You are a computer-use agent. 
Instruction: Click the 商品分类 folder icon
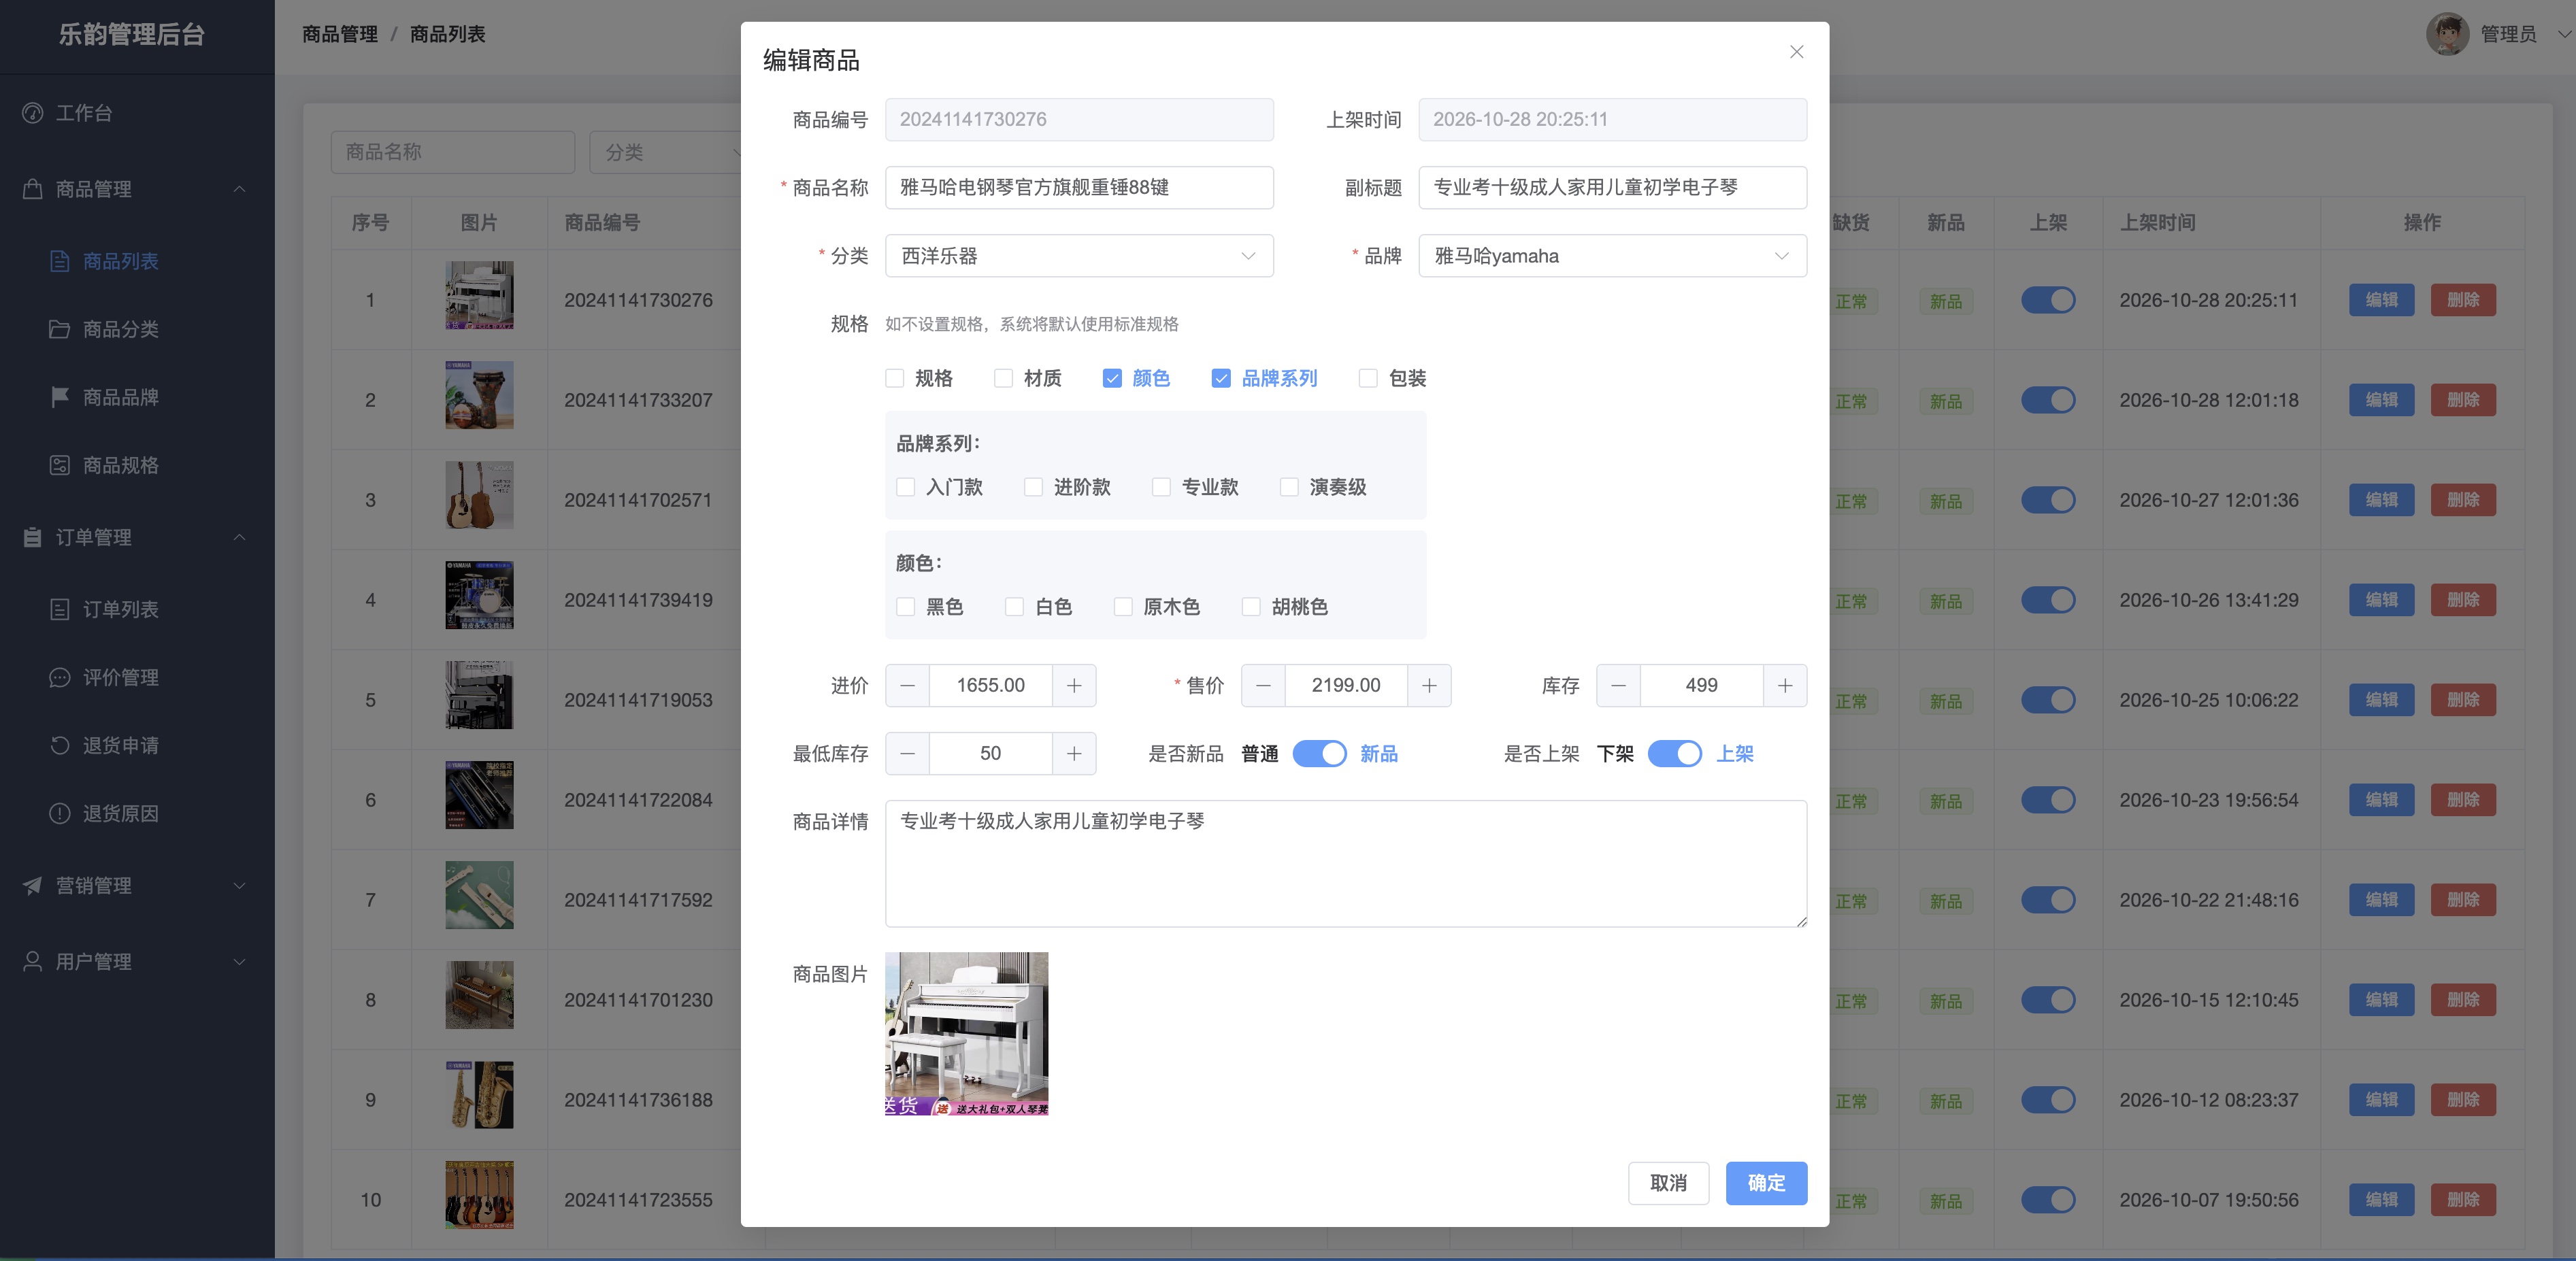tap(60, 329)
